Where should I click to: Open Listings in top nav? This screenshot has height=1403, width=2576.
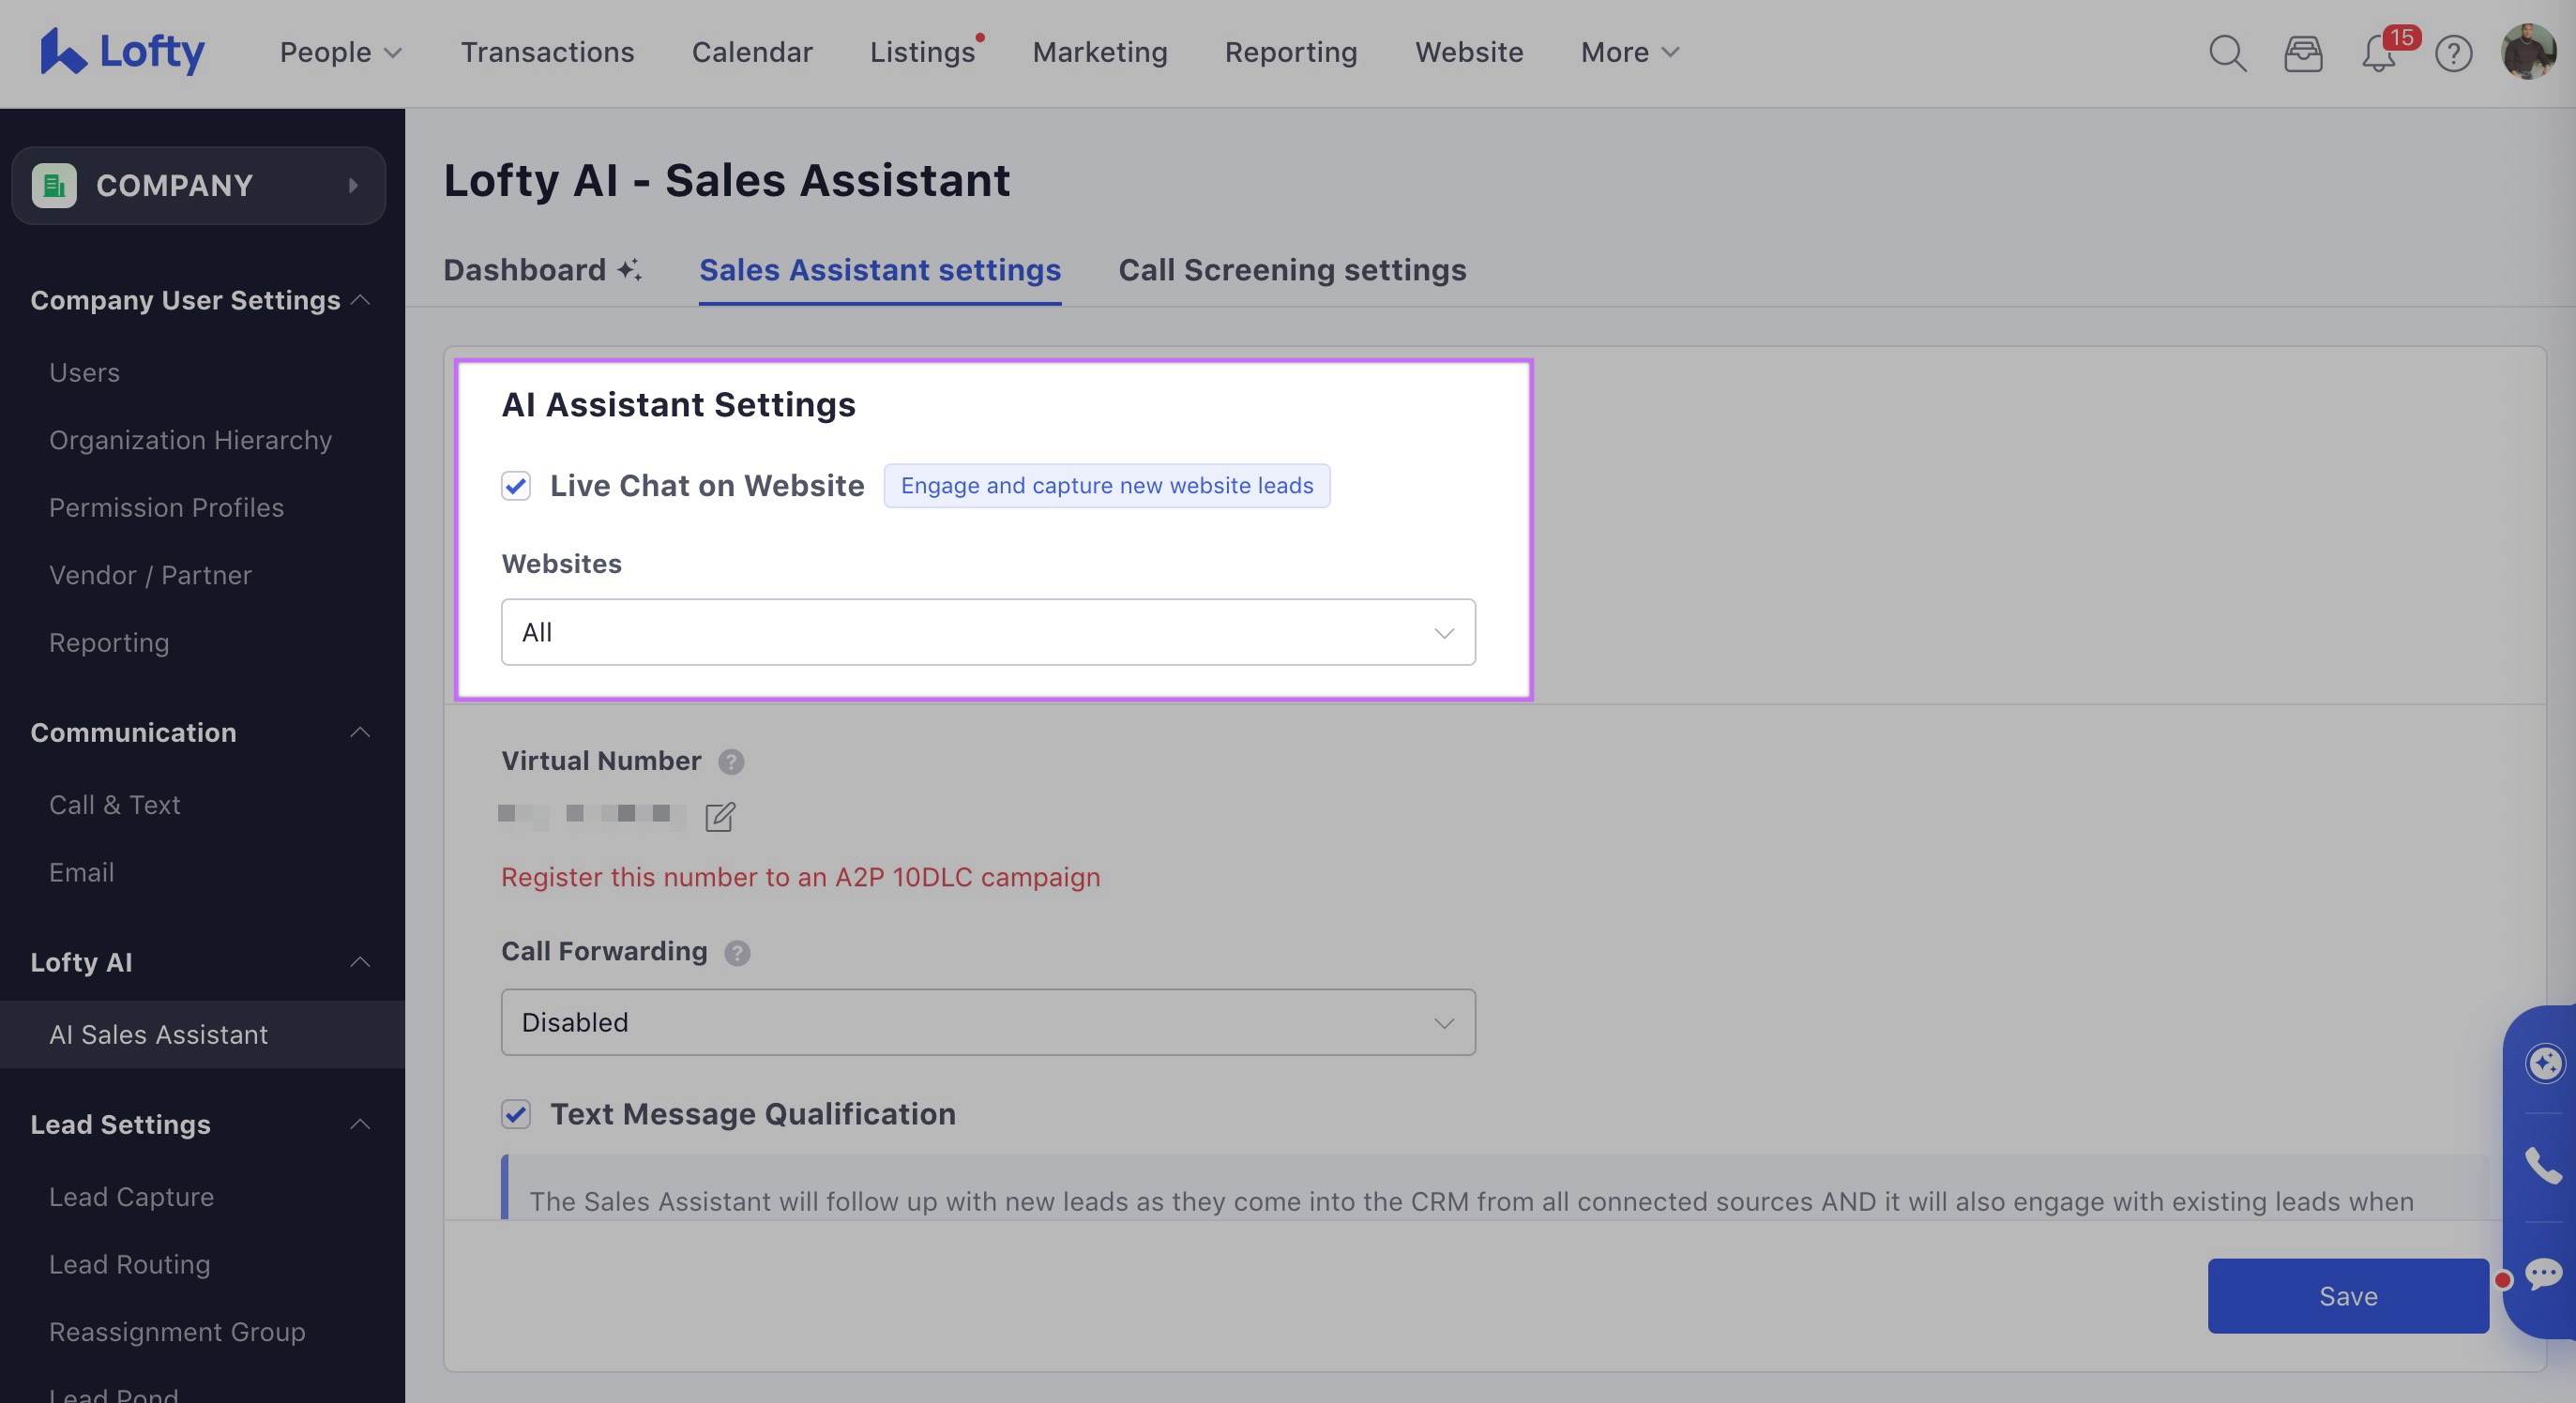(922, 52)
